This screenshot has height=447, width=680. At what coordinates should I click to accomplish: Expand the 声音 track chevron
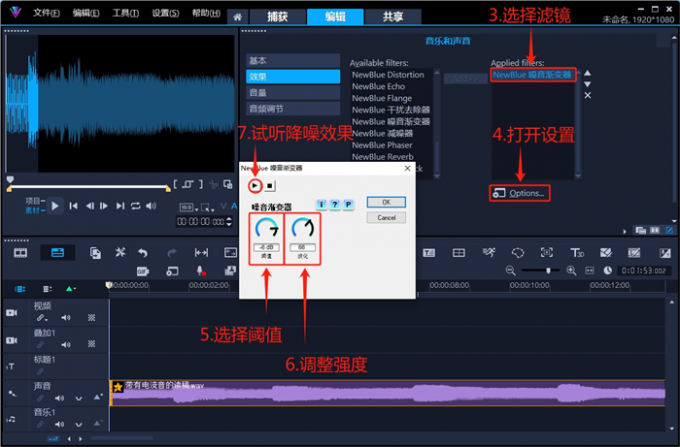click(x=78, y=398)
